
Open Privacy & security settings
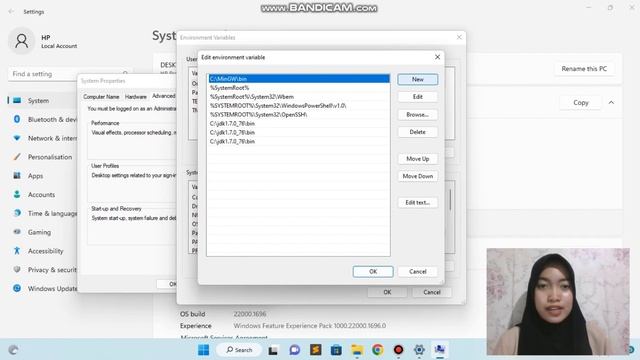(x=43, y=270)
